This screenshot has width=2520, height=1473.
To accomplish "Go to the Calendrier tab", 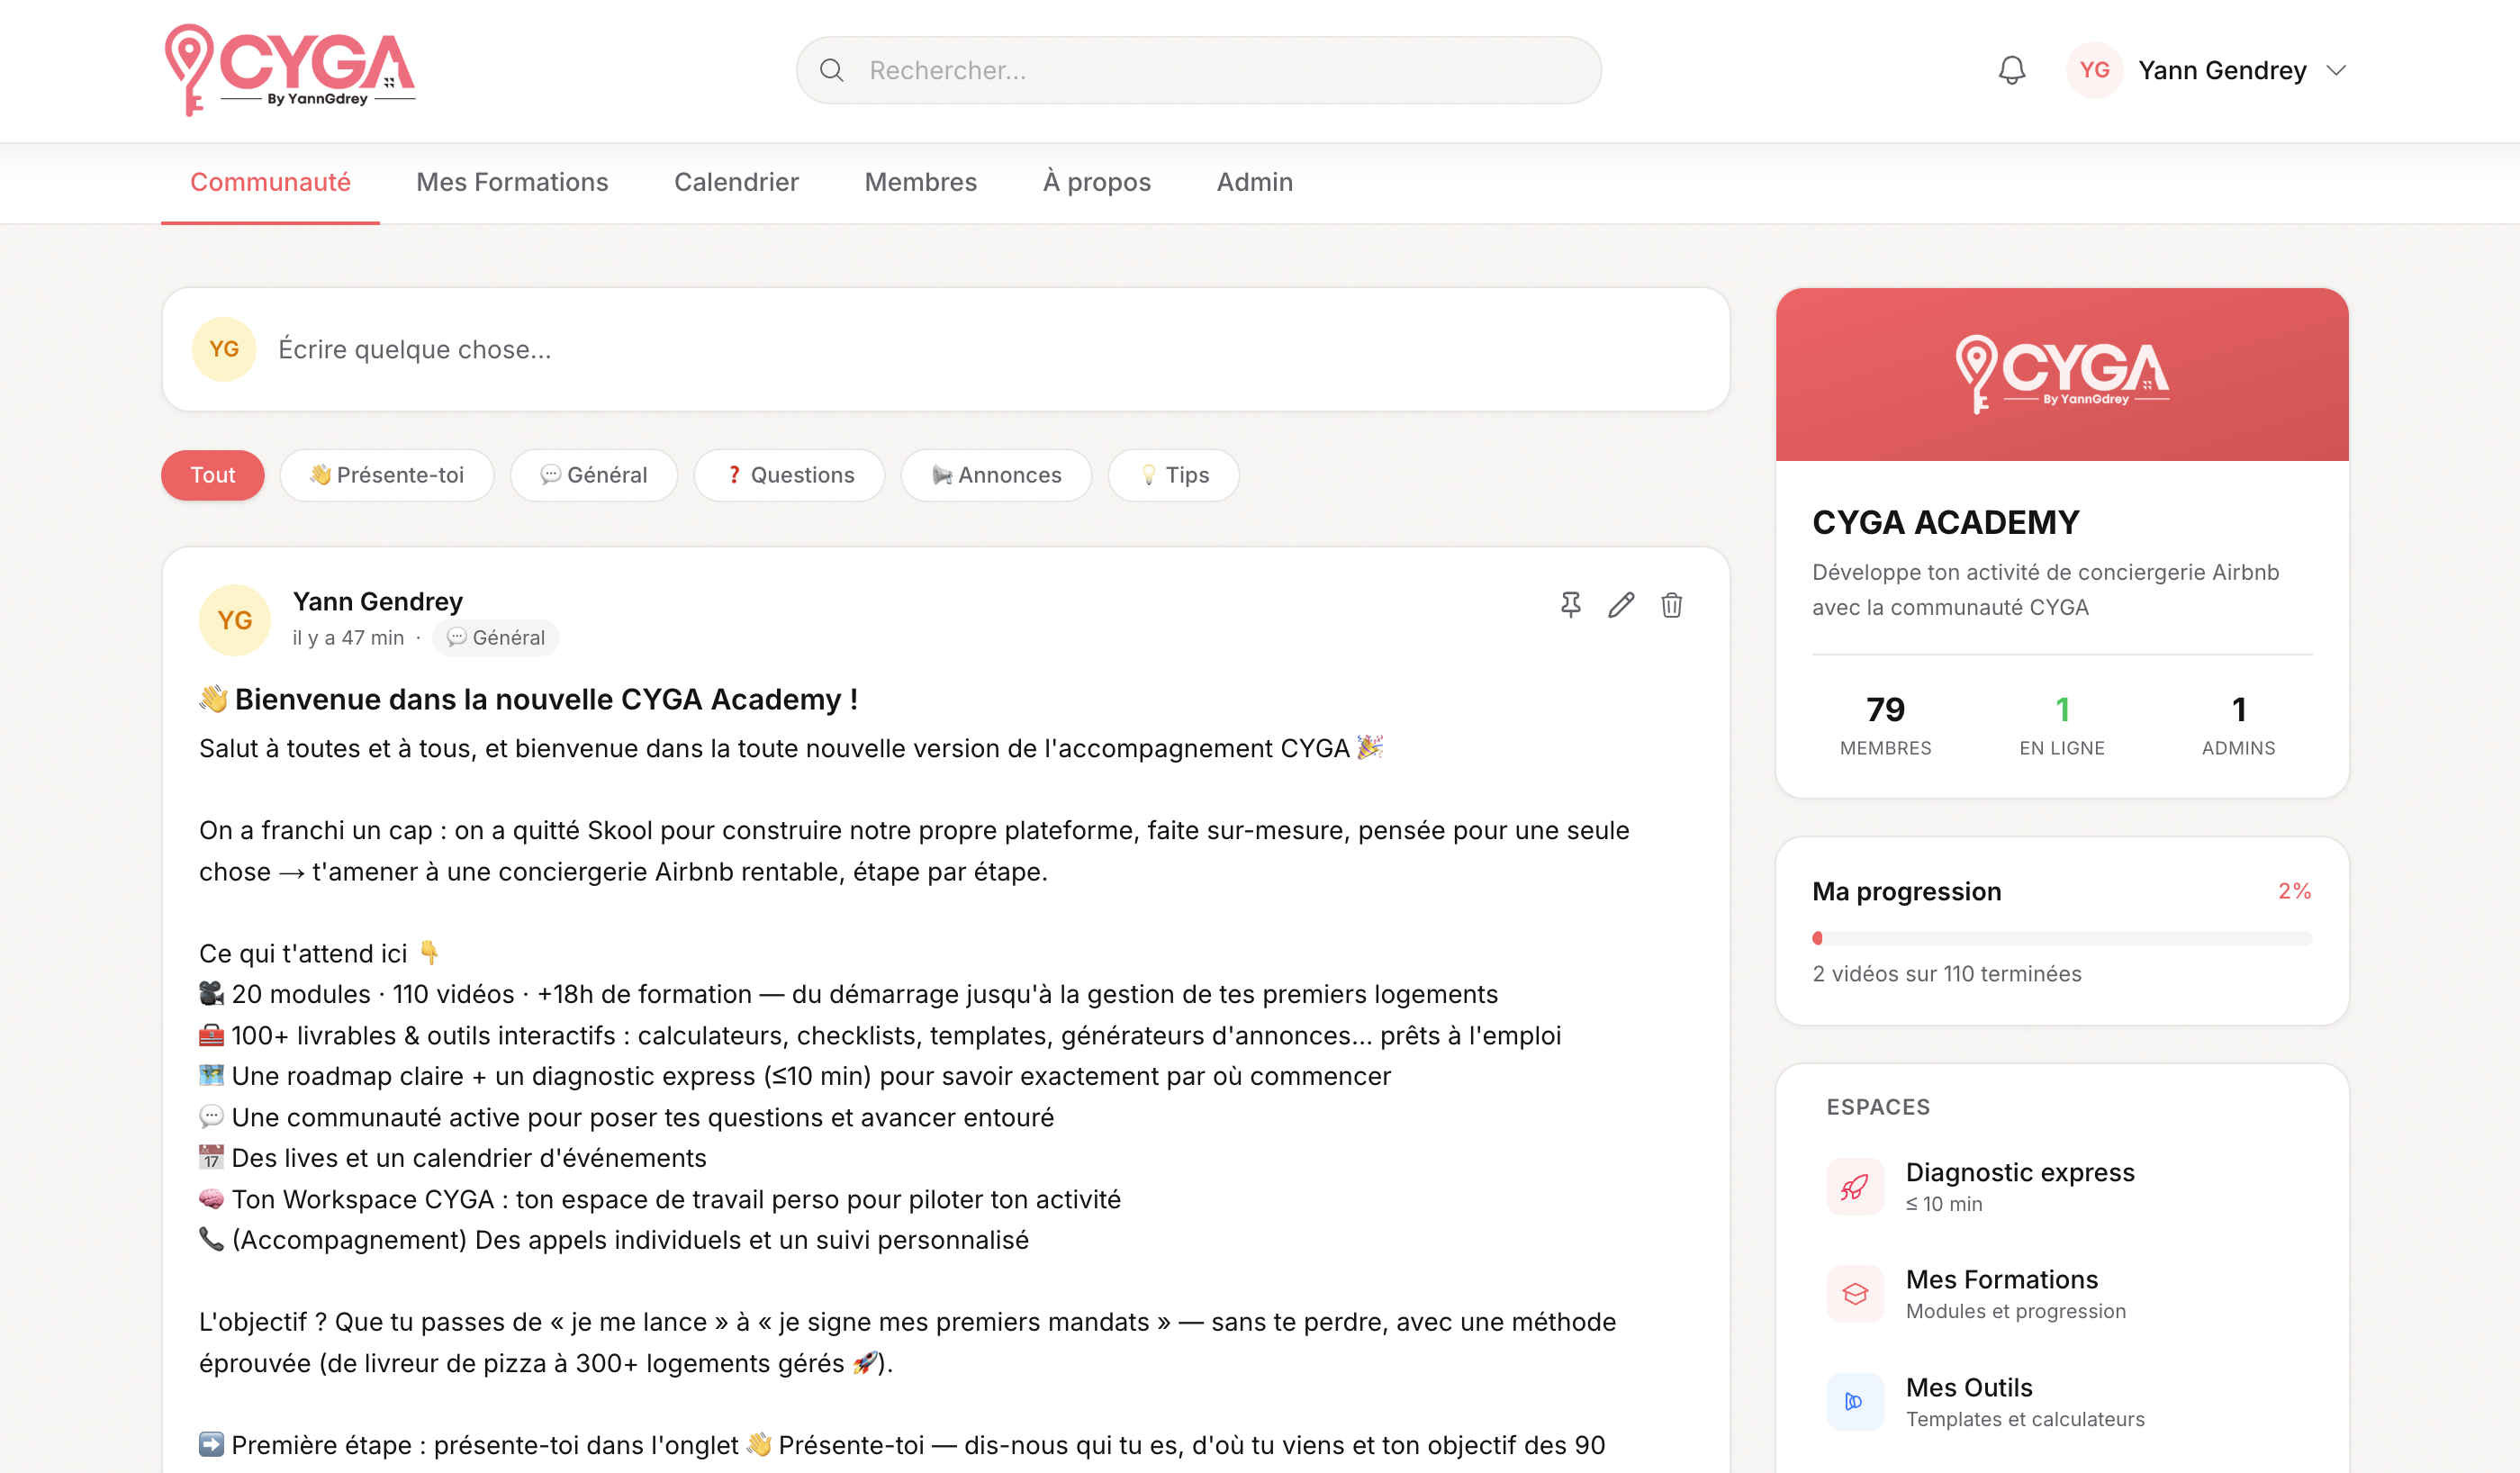I will (736, 182).
